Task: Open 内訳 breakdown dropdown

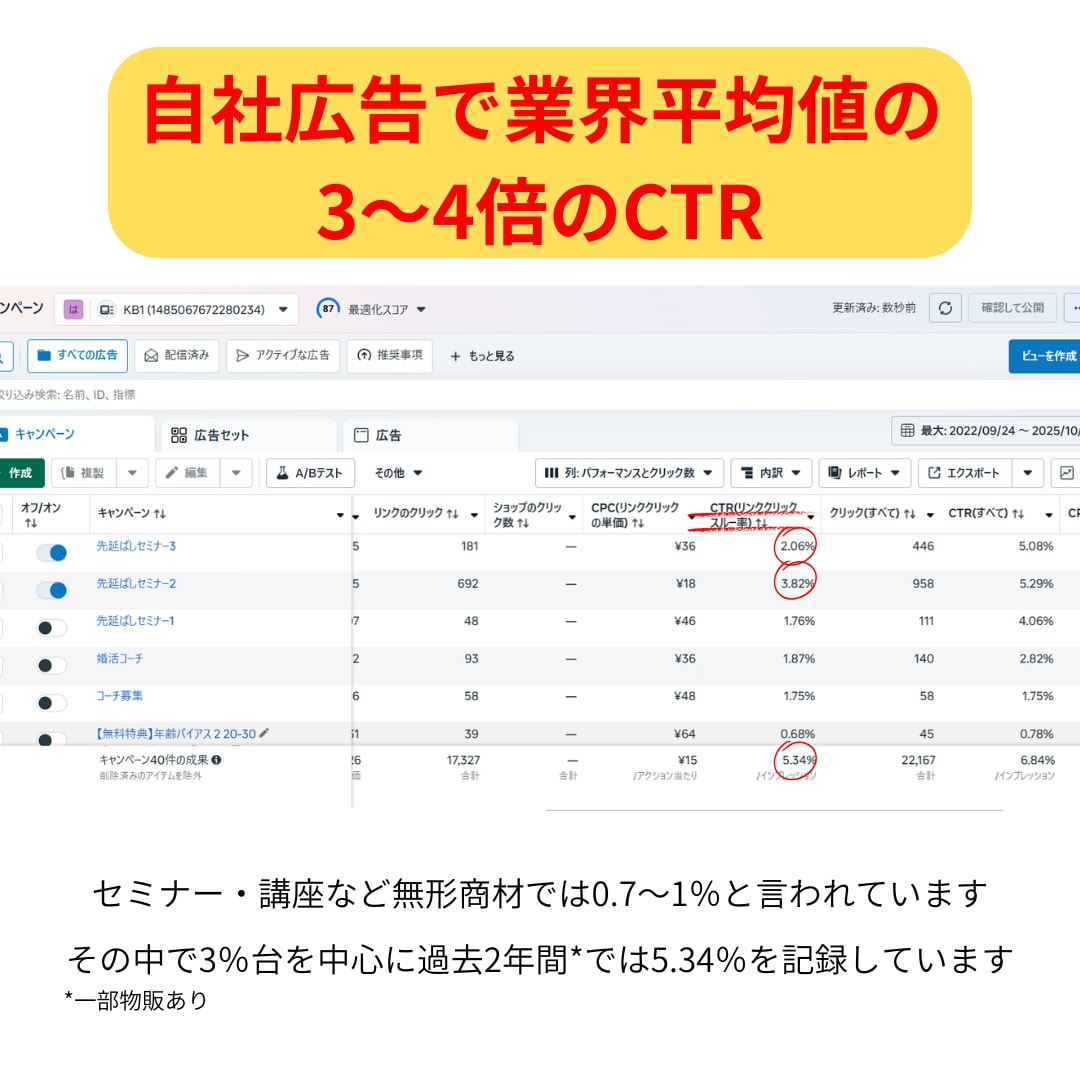Action: (x=771, y=472)
